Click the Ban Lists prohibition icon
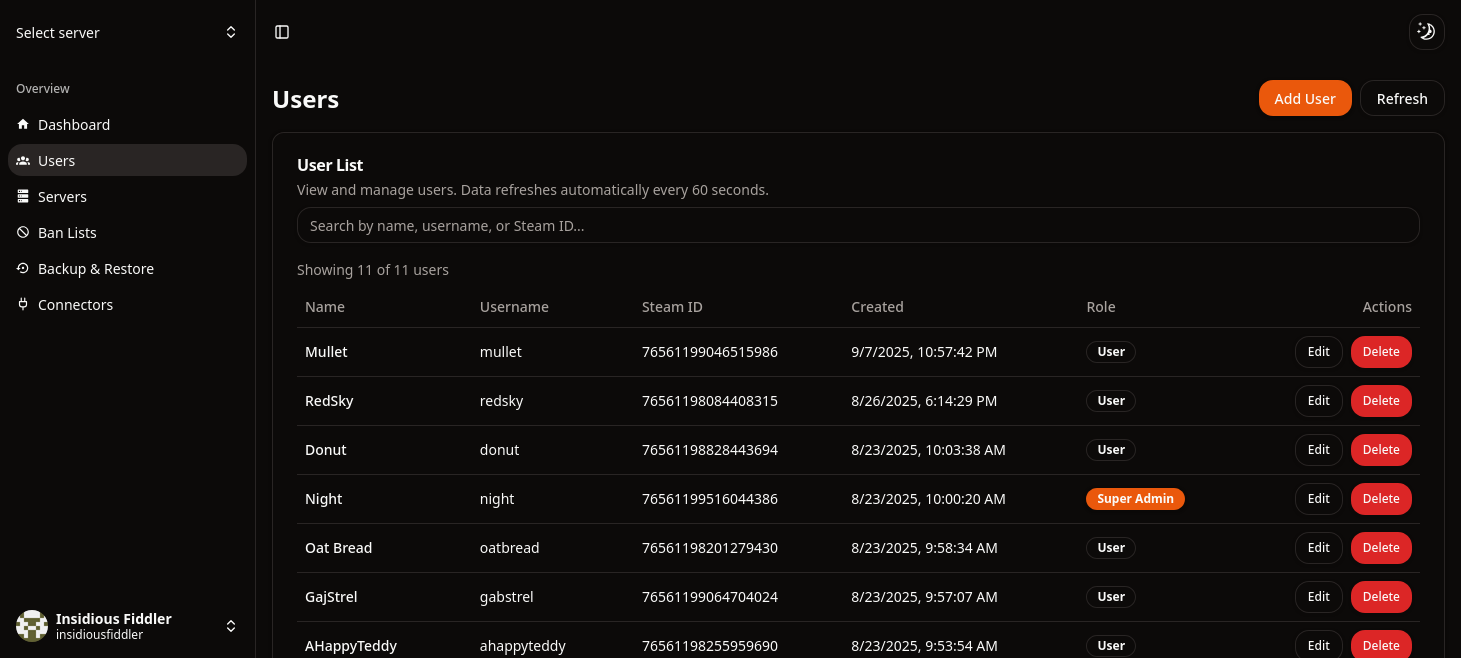This screenshot has width=1461, height=658. [22, 232]
